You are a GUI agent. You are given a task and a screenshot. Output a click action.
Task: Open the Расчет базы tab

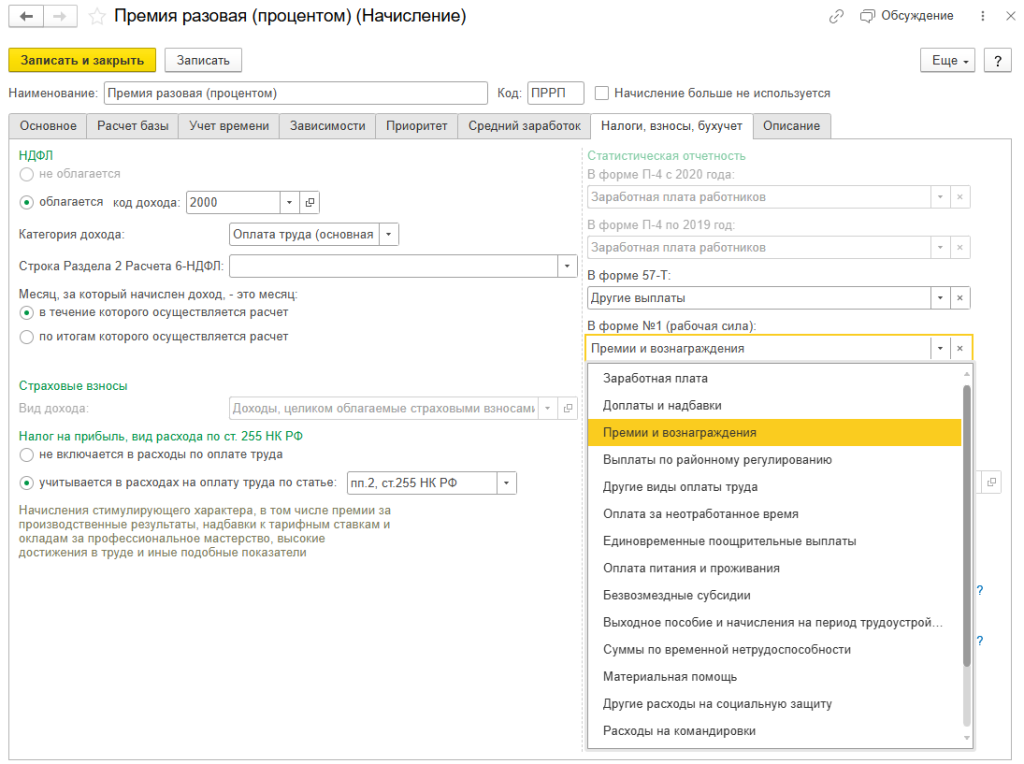(132, 126)
